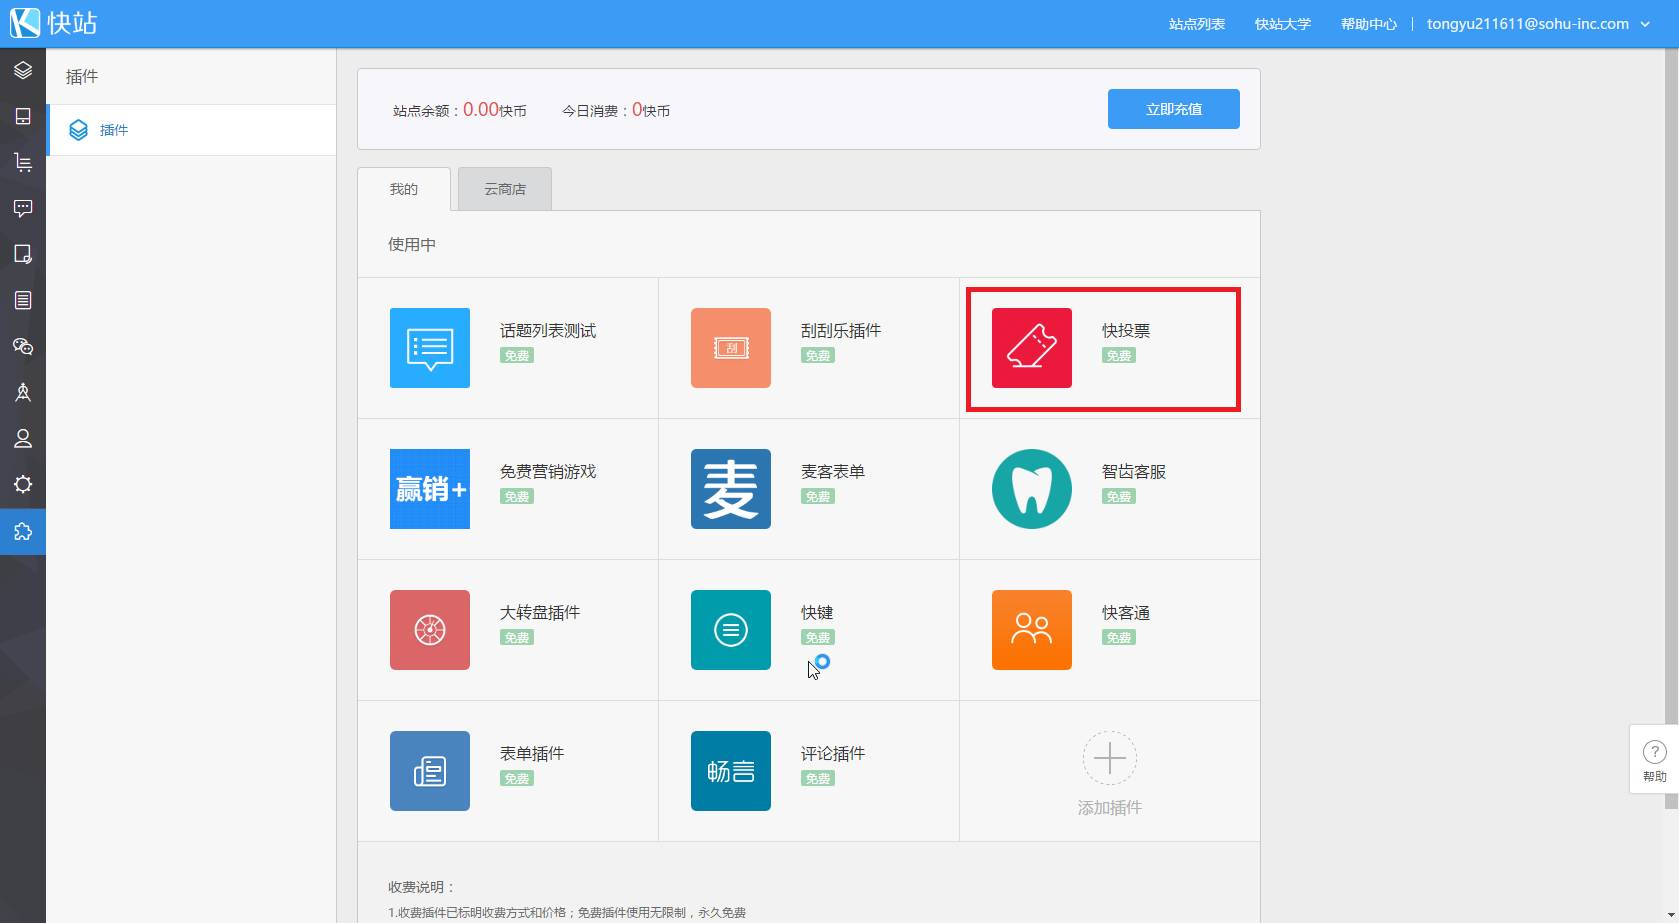1679x923 pixels.
Task: Select 插件 item in the side menu
Action: pos(191,130)
